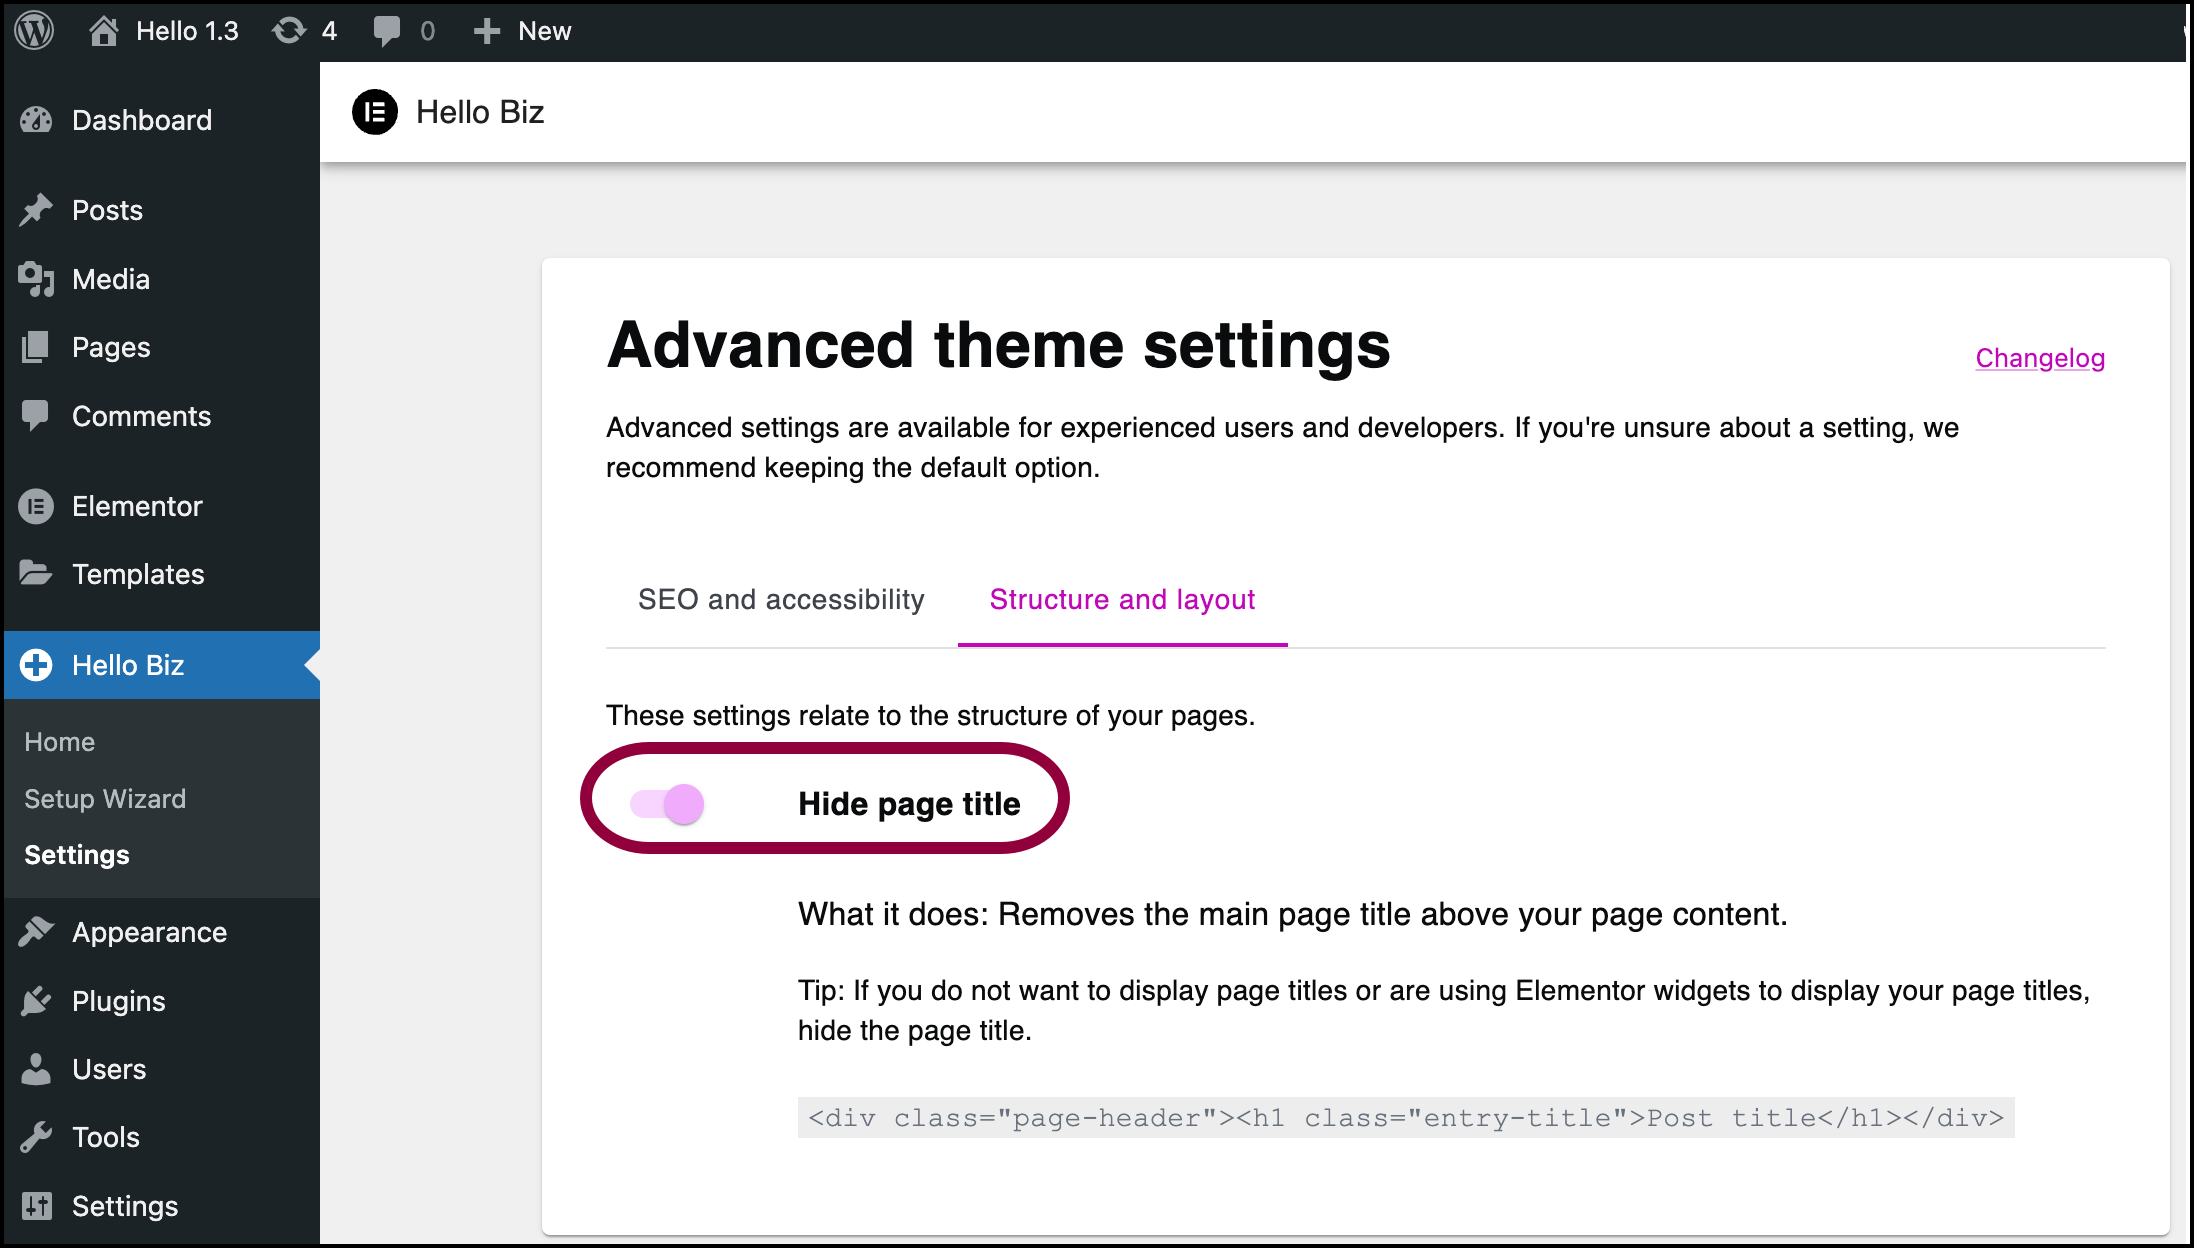Click the plus New icon in admin bar

(x=487, y=31)
